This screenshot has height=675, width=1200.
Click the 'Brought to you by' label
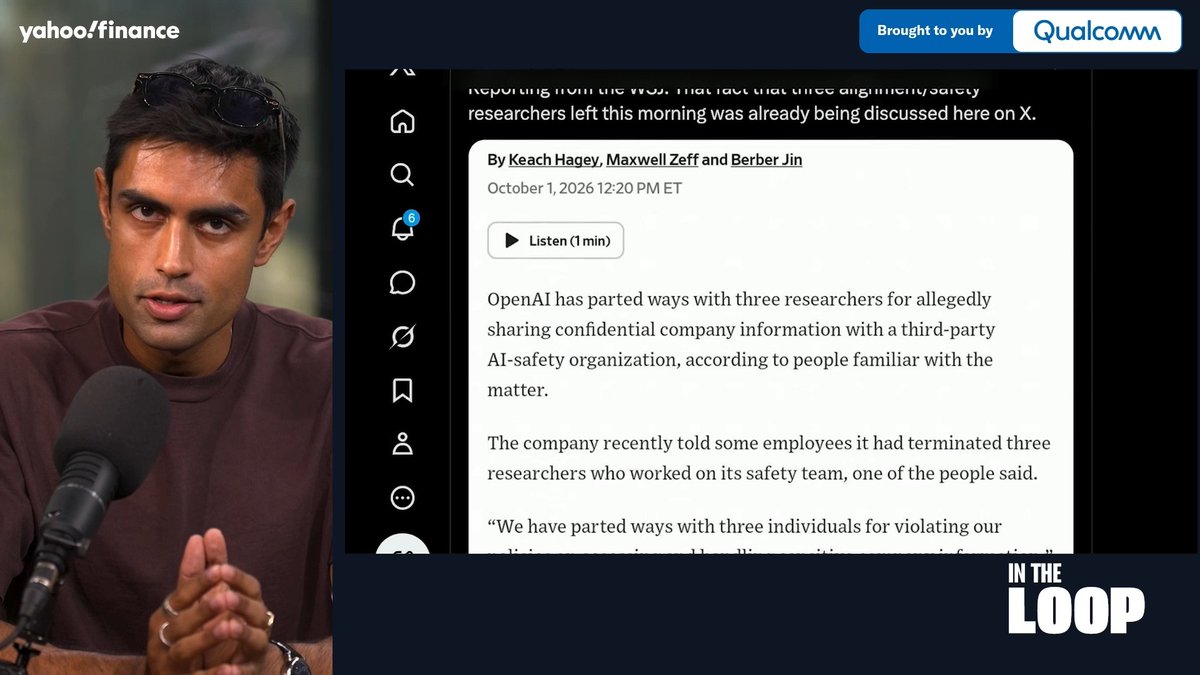(x=935, y=31)
